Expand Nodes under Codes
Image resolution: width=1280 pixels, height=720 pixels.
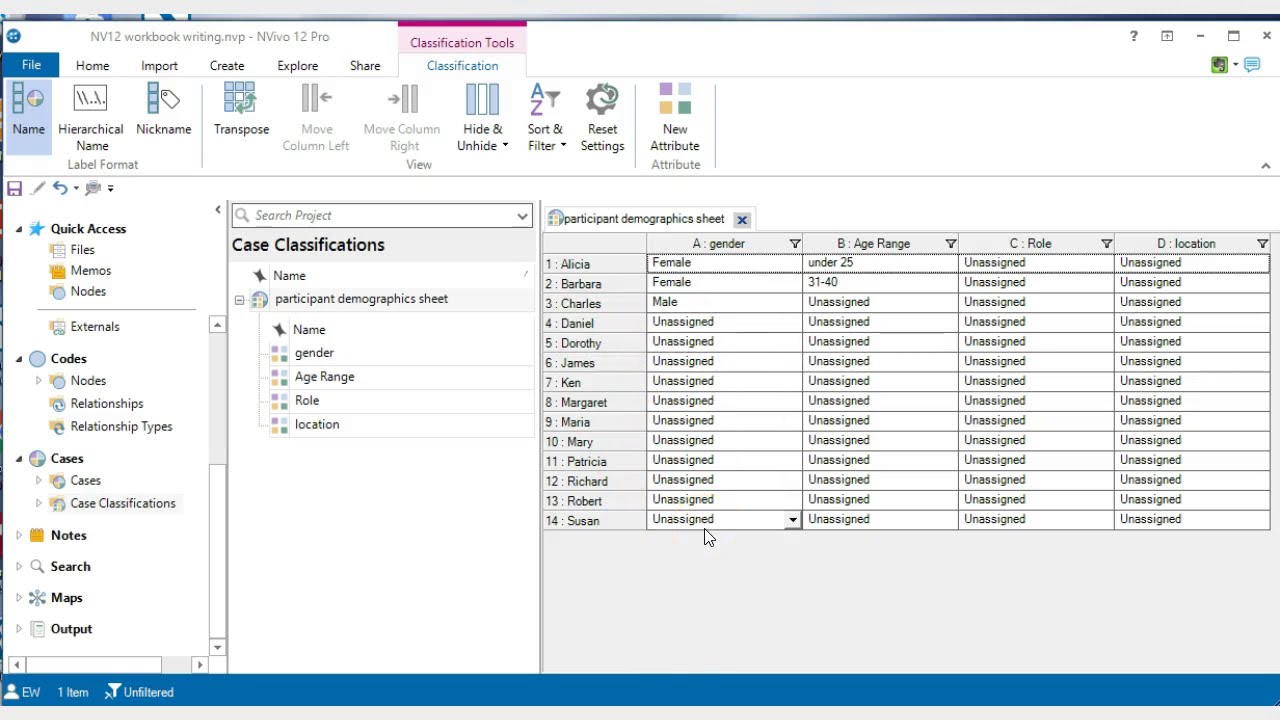39,381
